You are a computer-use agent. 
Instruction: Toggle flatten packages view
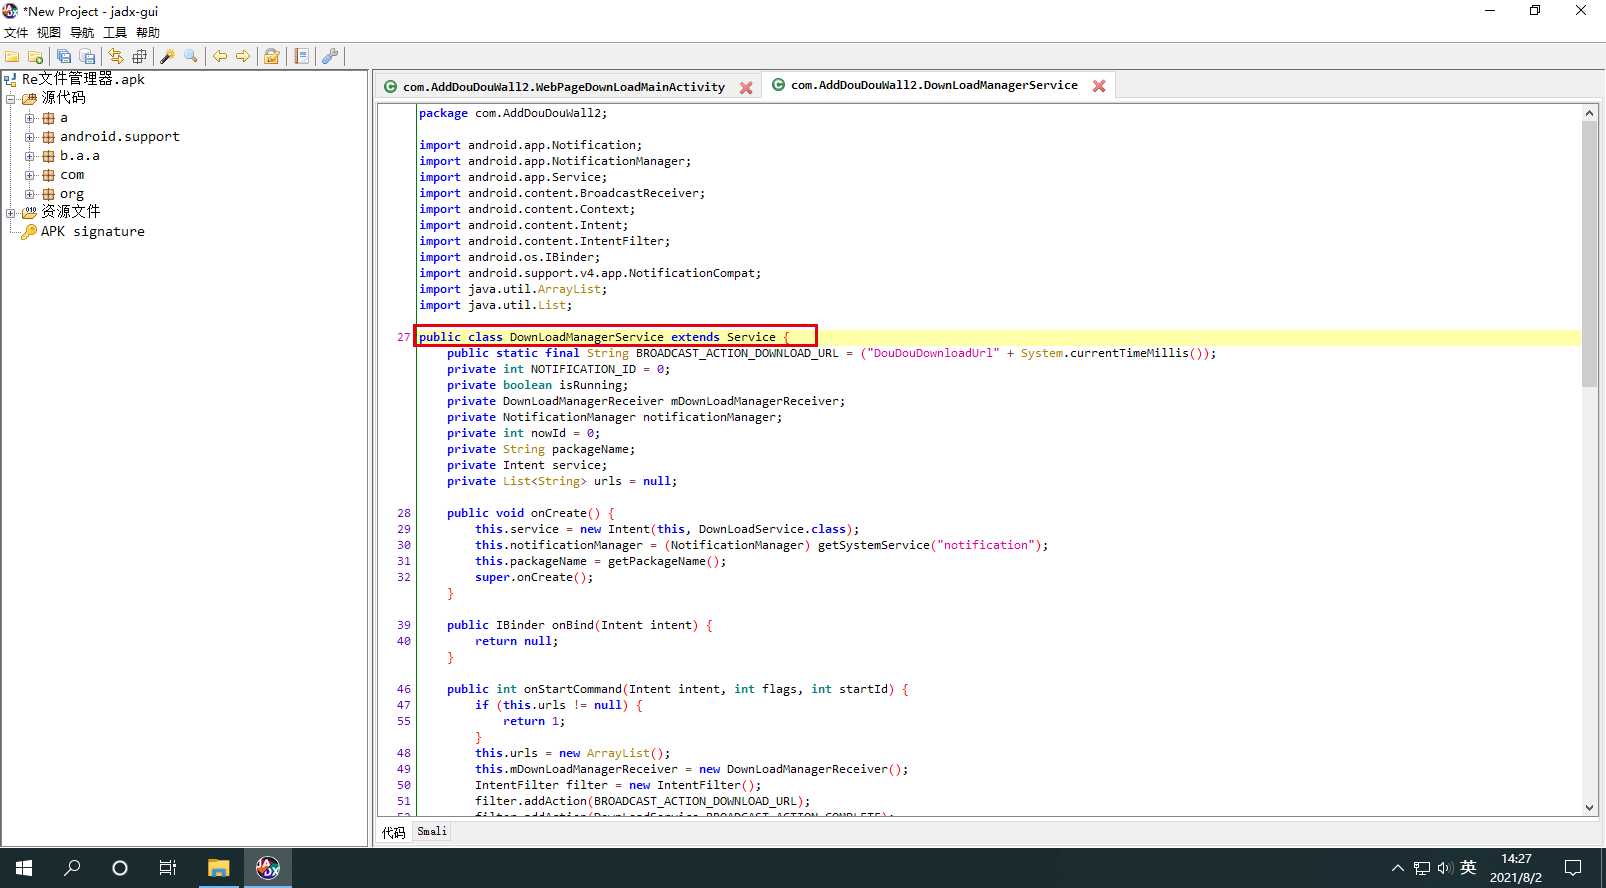click(140, 57)
